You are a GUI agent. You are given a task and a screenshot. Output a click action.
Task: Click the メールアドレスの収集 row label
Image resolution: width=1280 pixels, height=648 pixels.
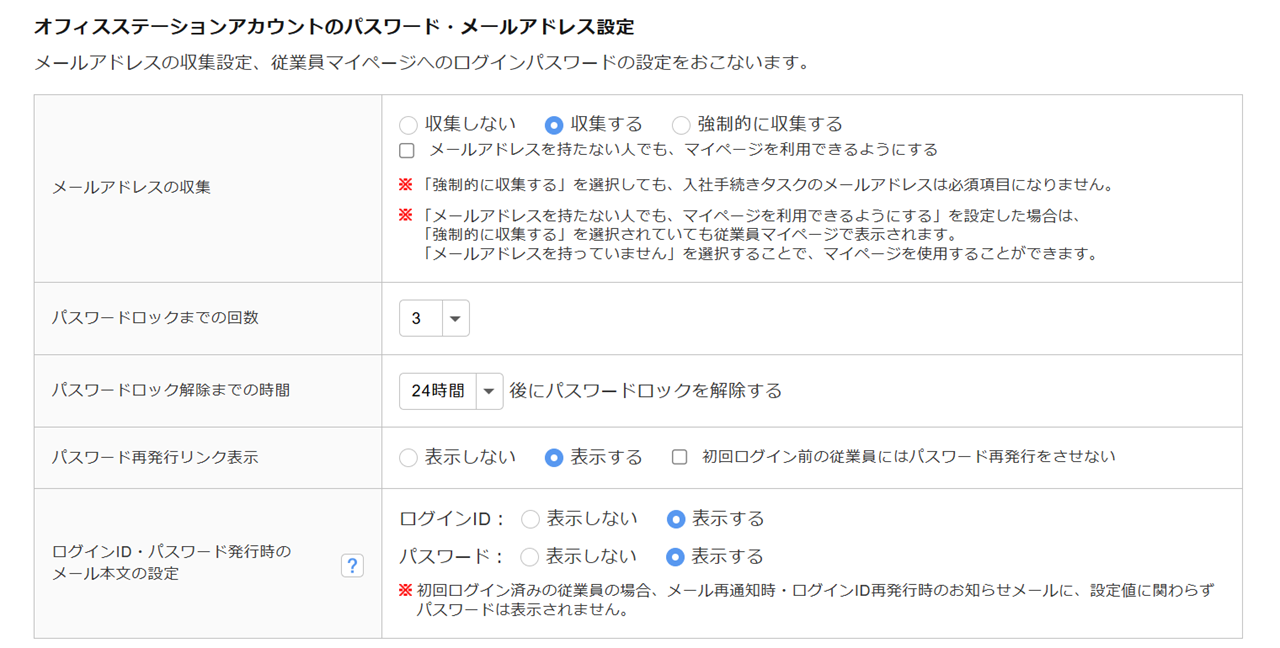(x=131, y=187)
